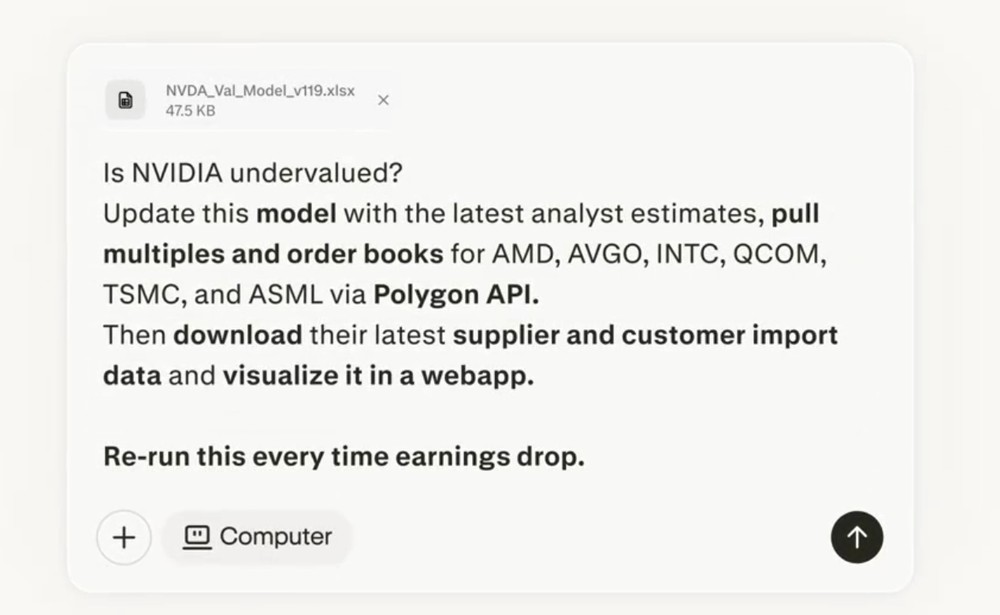This screenshot has width=1000, height=615.
Task: Click the word "Computer" label
Action: click(x=276, y=537)
